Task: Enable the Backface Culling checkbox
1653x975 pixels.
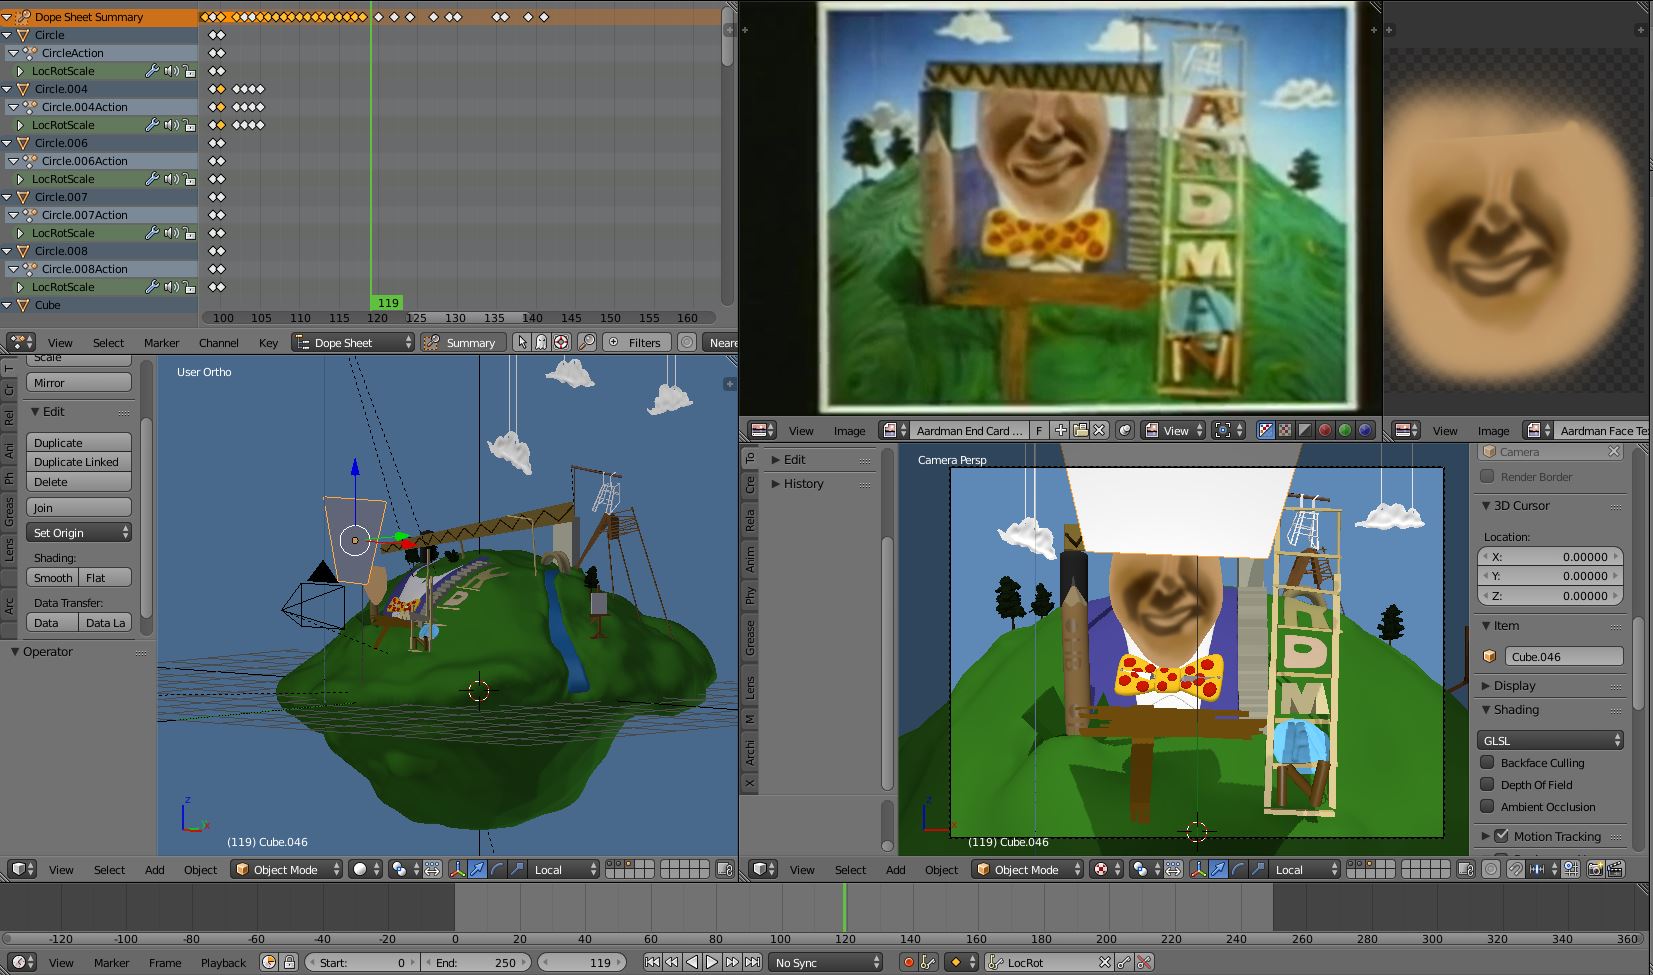Action: [1488, 763]
